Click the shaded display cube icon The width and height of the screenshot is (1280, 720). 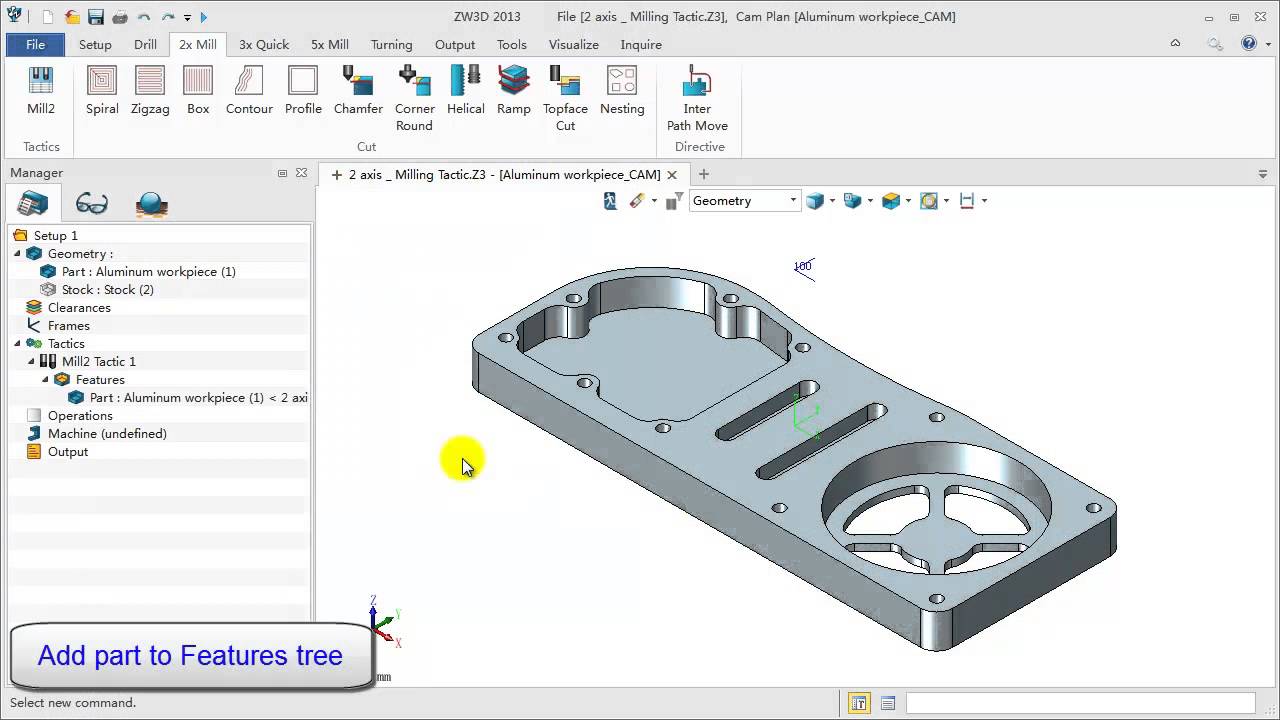pos(815,201)
